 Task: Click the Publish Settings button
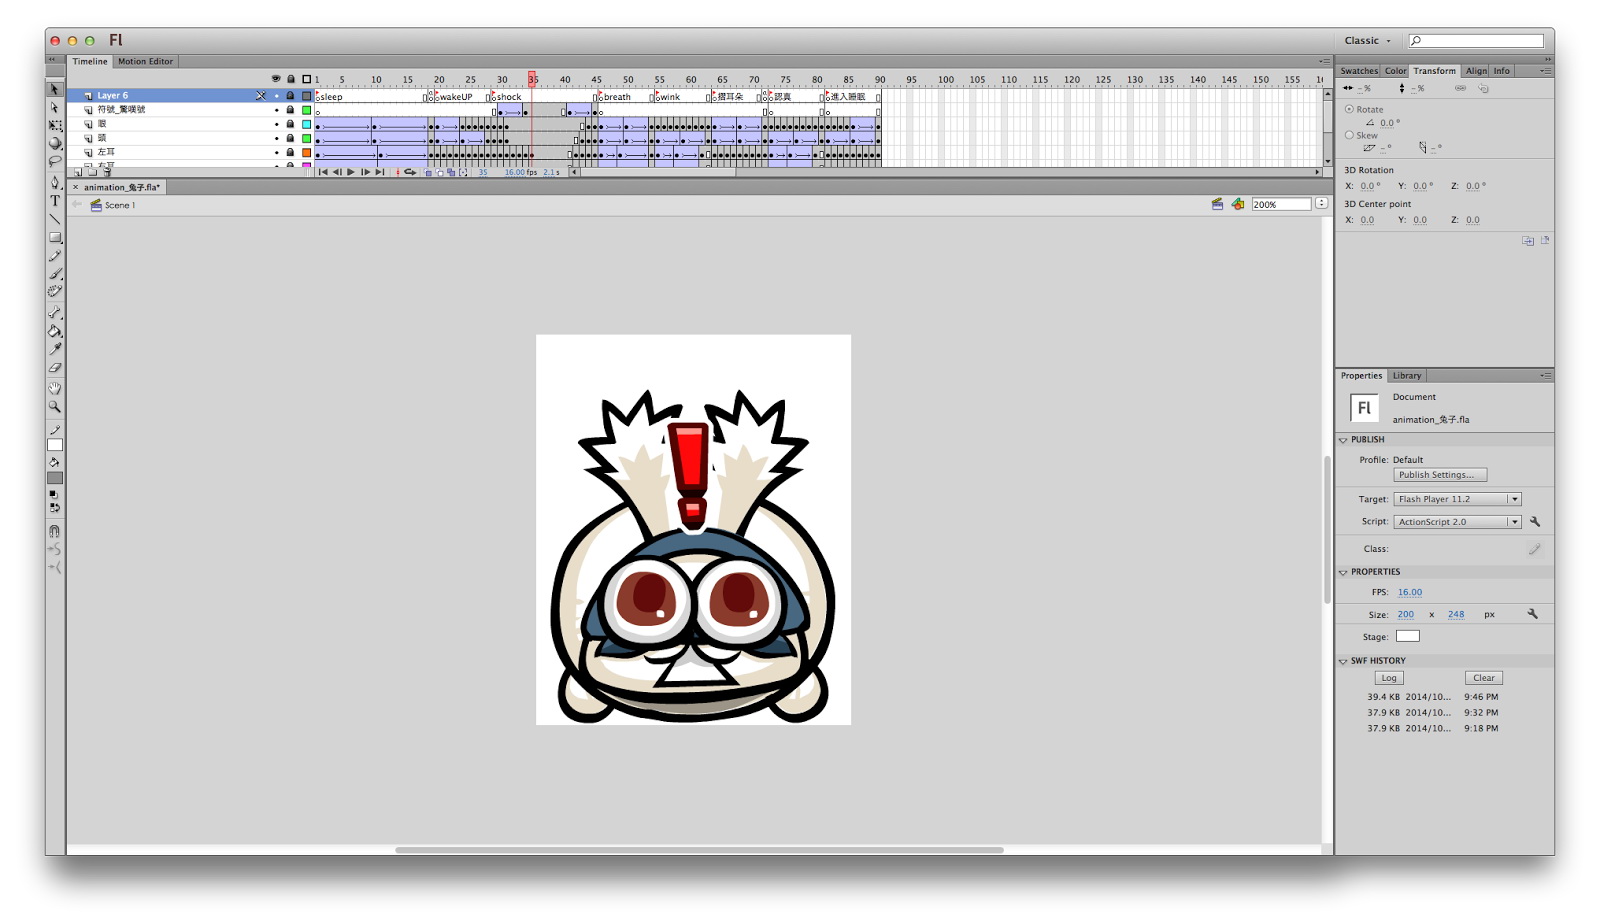click(x=1439, y=475)
